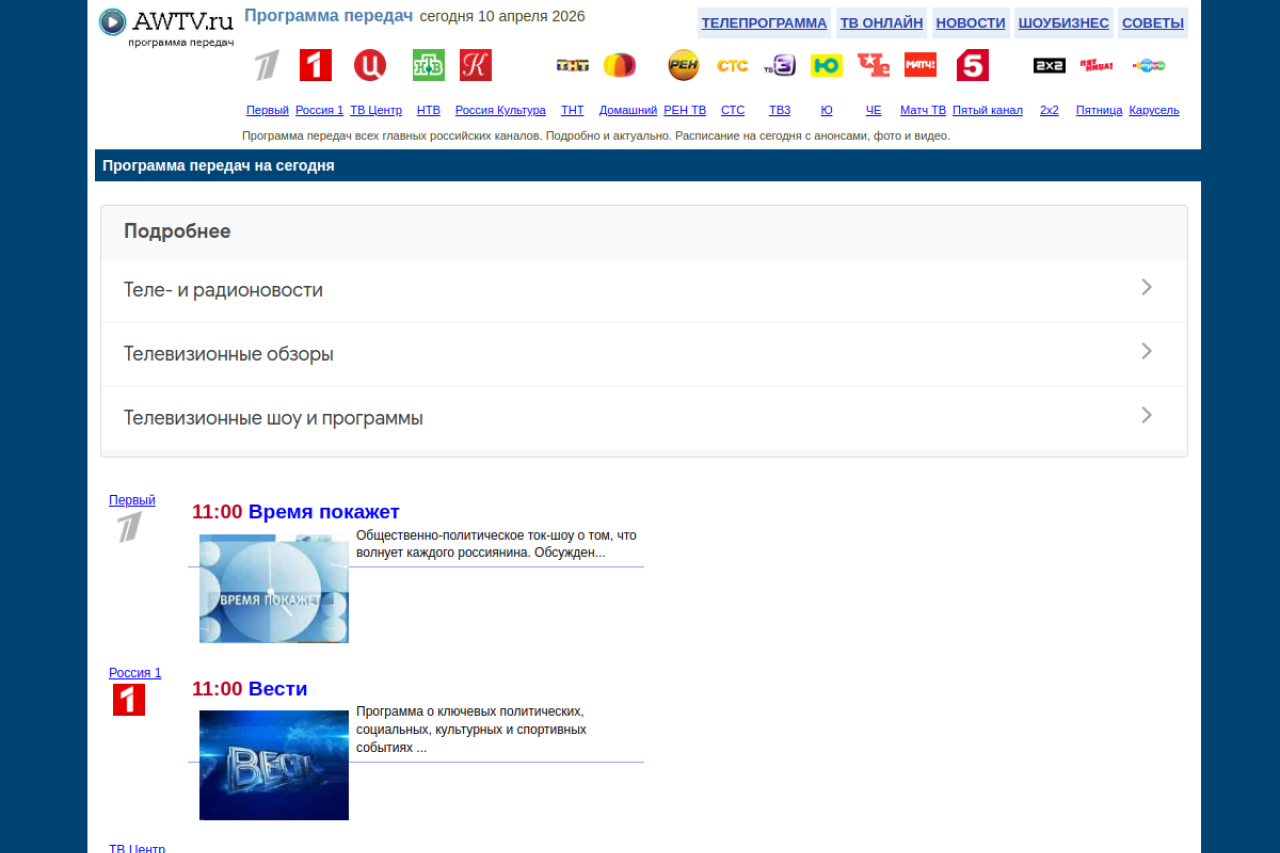The width and height of the screenshot is (1280, 853).
Task: Click the Пятый канал logo icon
Action: pos(972,65)
